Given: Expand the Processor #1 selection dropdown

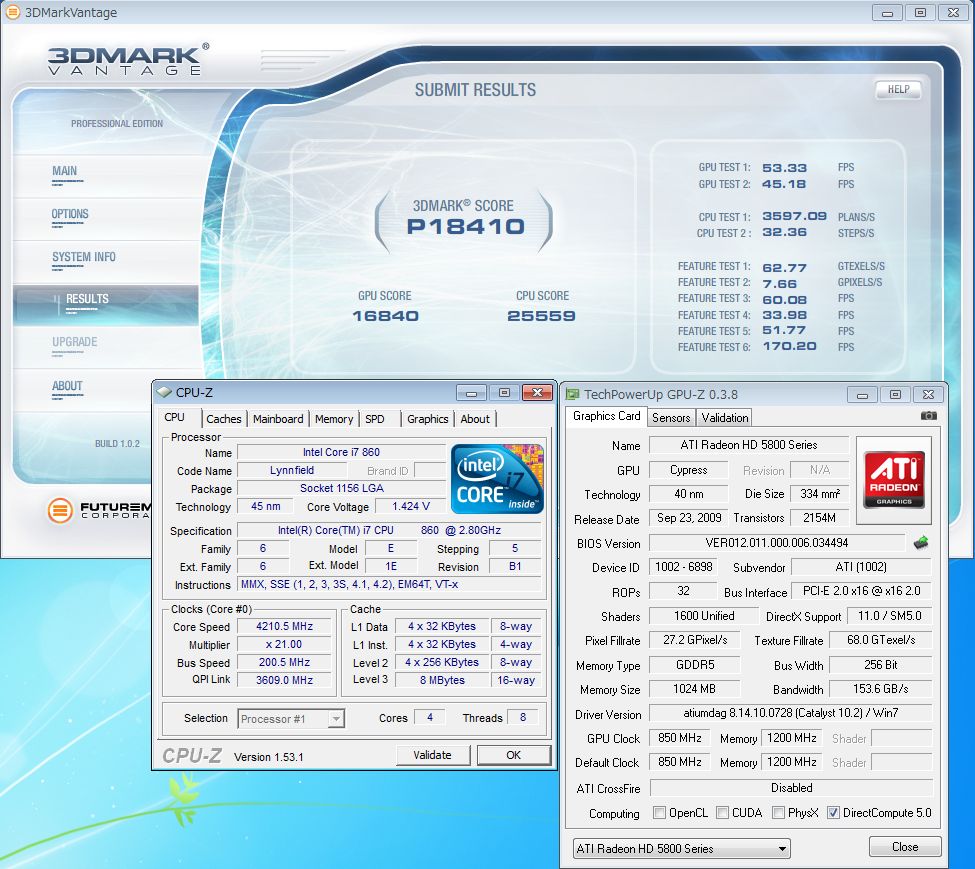Looking at the screenshot, I should pyautogui.click(x=292, y=718).
